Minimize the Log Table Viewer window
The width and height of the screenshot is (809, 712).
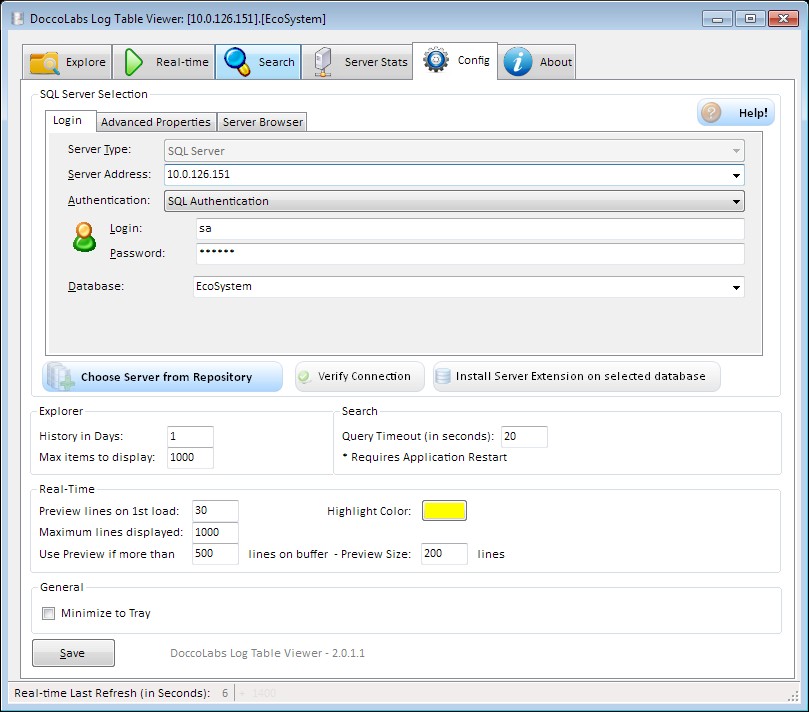pos(717,19)
